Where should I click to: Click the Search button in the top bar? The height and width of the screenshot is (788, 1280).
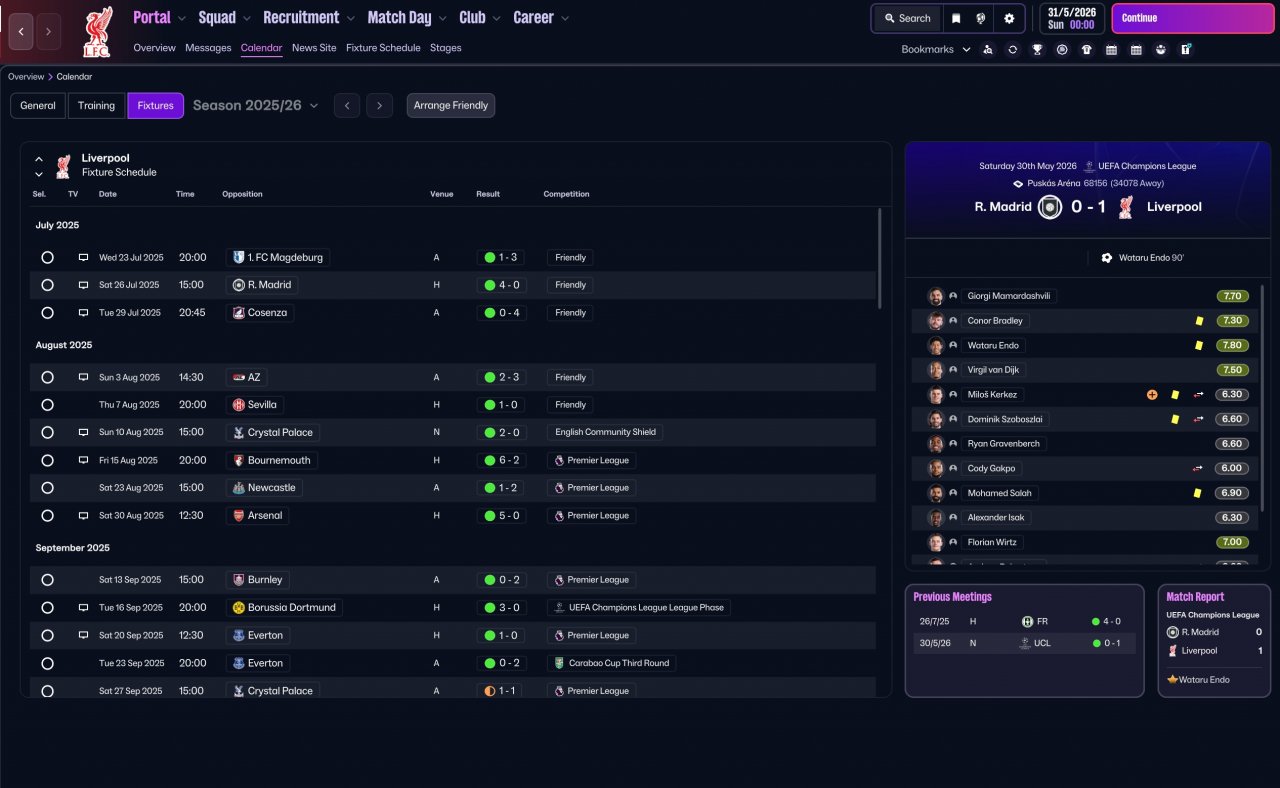[x=907, y=18]
